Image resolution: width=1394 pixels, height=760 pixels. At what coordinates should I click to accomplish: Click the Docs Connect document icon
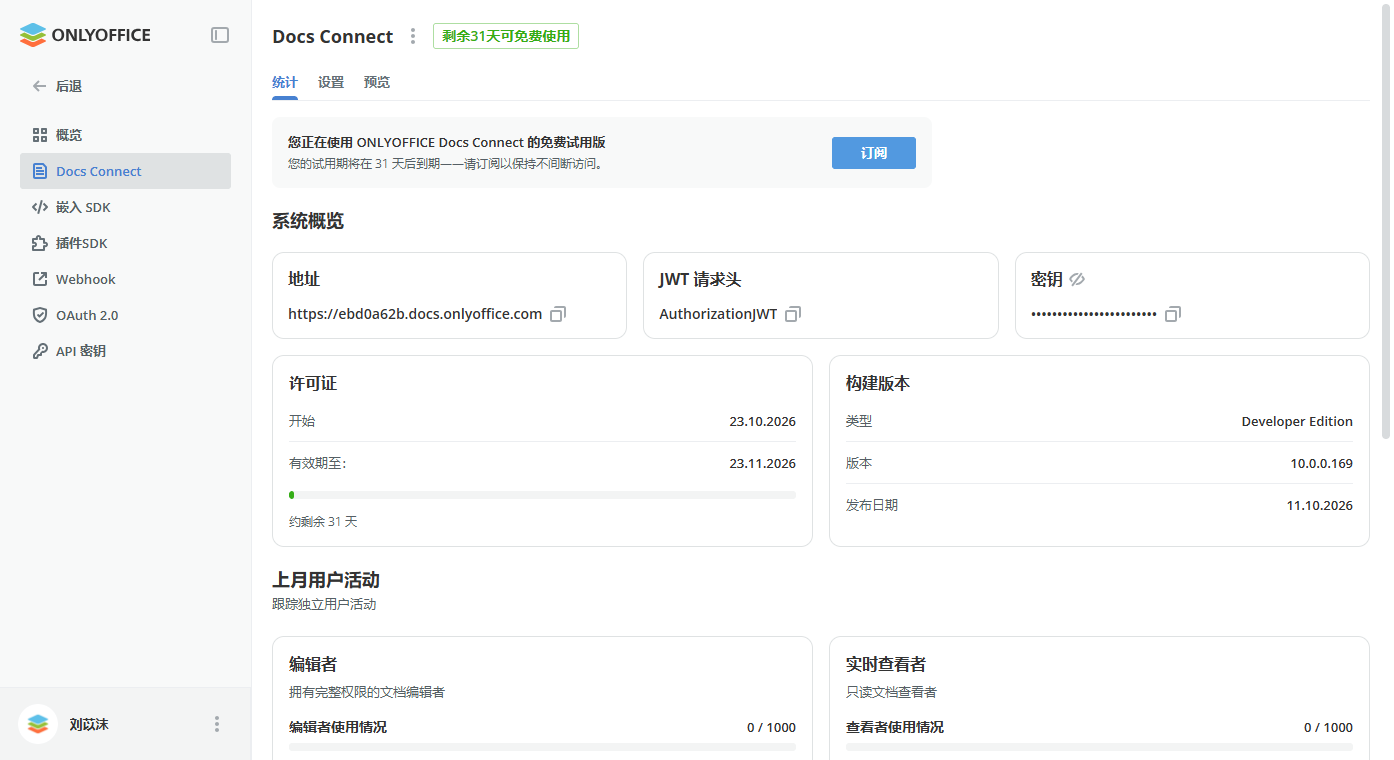(40, 171)
